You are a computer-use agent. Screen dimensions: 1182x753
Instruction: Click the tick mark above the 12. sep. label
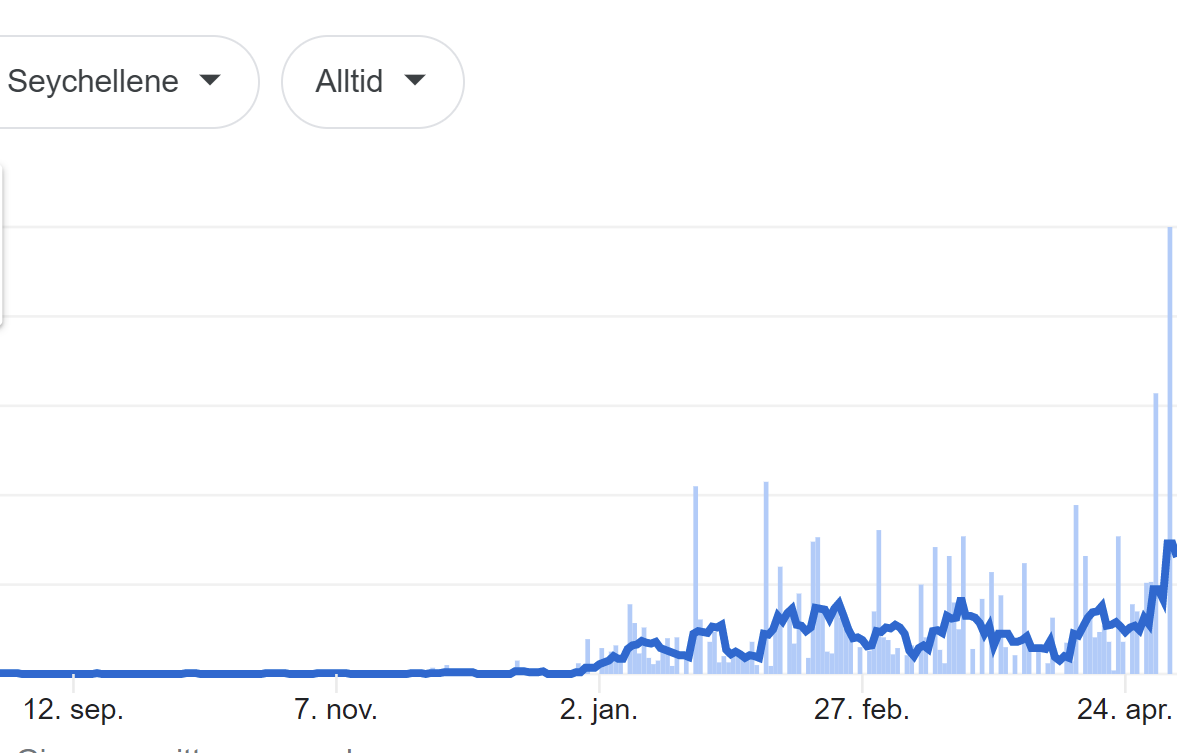point(73,684)
